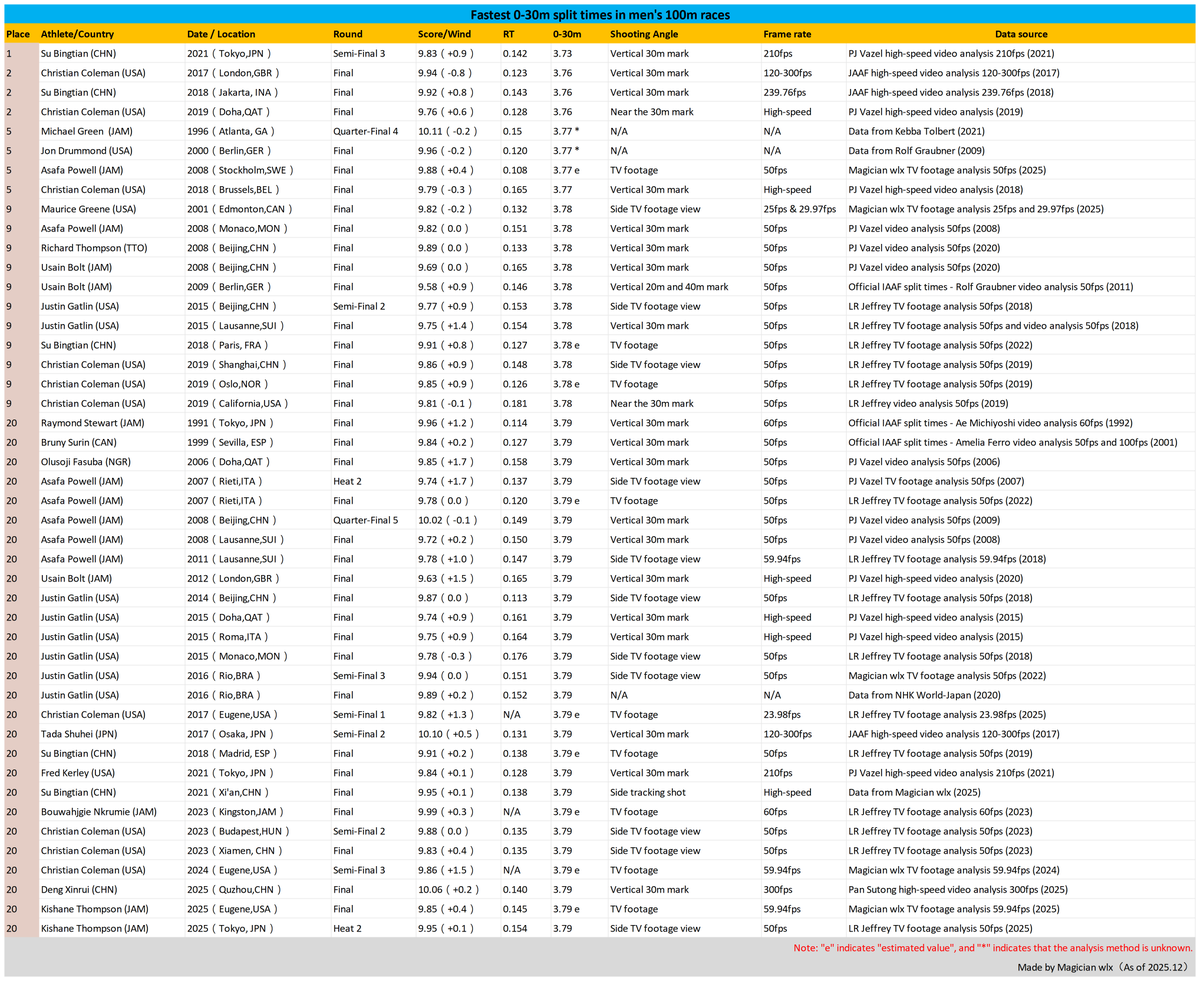1200x981 pixels.
Task: Click the "1999 (Sevilla, ESP)" cell
Action: point(229,443)
